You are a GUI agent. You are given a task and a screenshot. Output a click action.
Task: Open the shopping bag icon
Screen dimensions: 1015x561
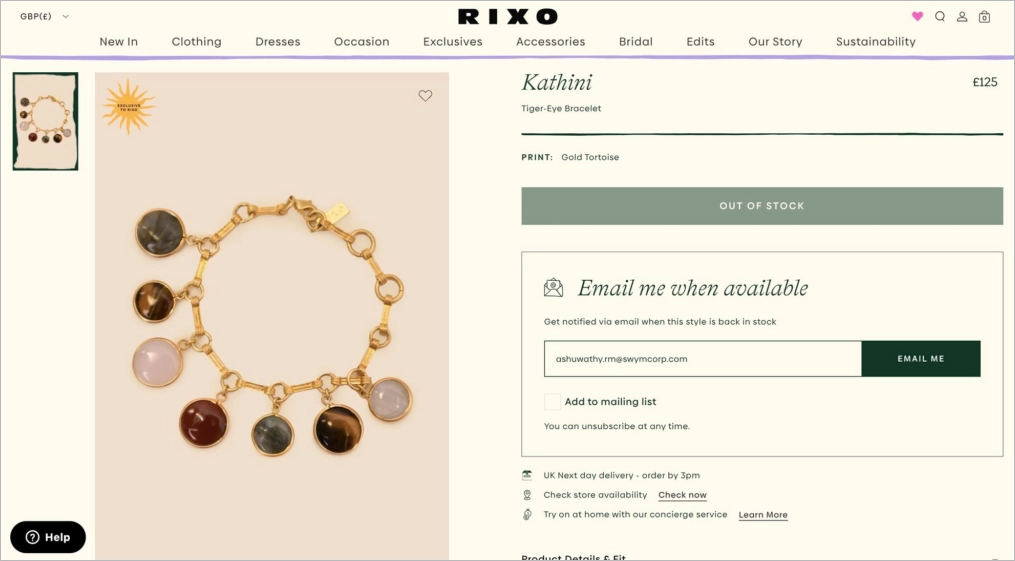click(984, 16)
